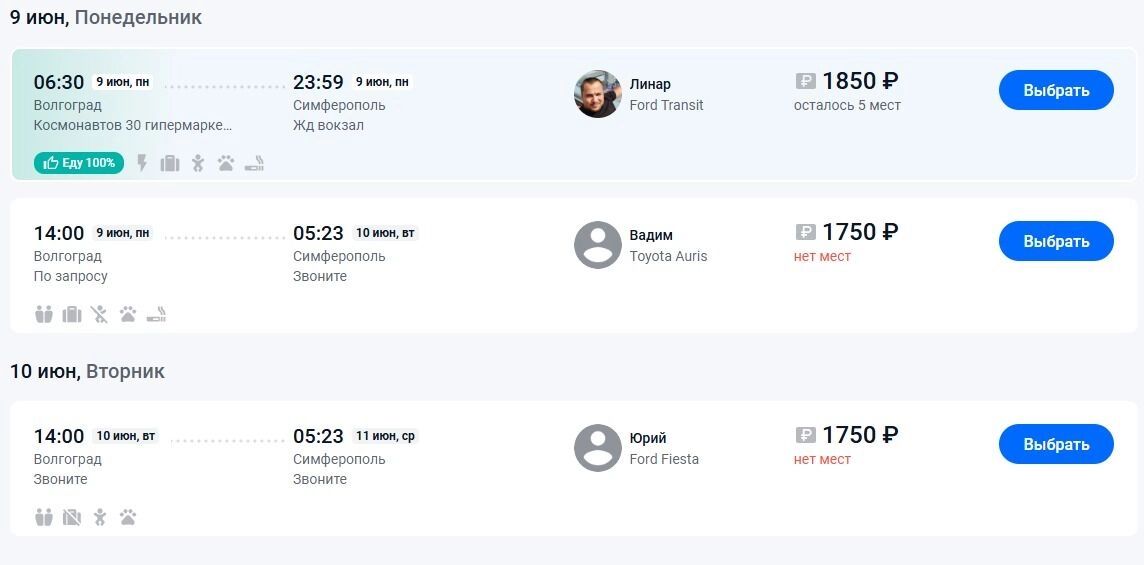Click the no-luggage icon in Юрий's trip

click(72, 517)
